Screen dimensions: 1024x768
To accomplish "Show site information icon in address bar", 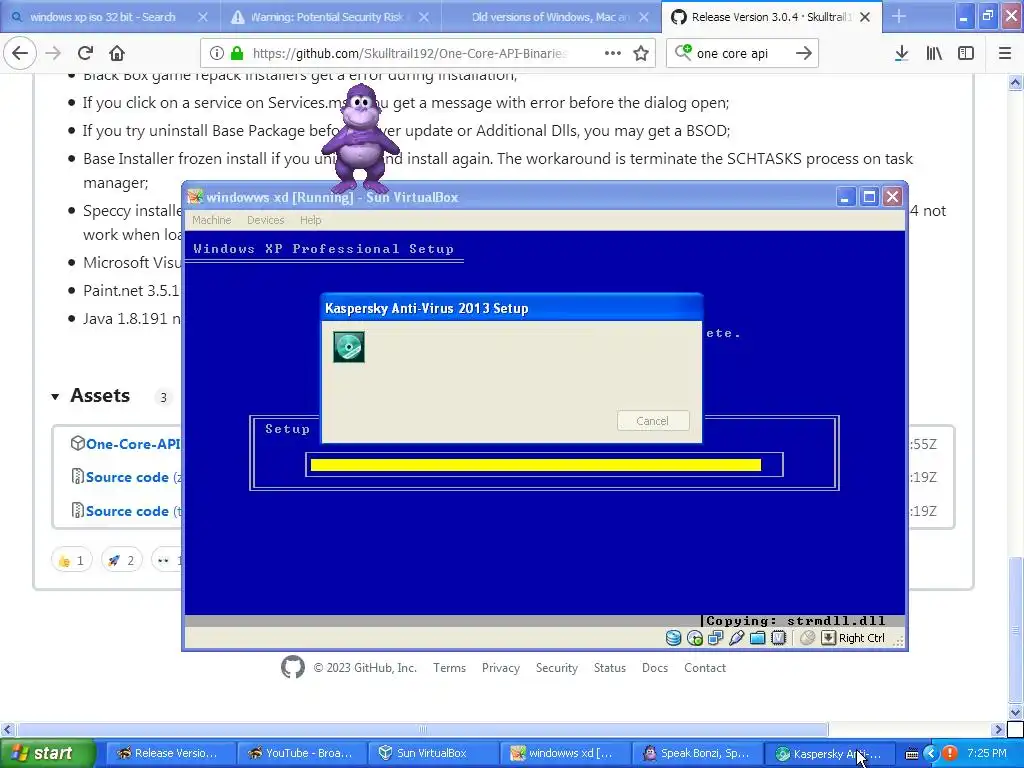I will [216, 53].
